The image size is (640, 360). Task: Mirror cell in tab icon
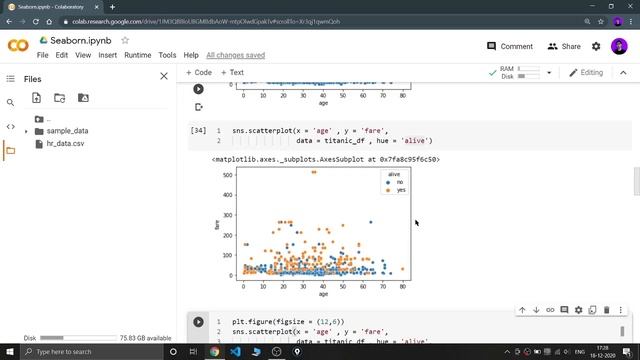pyautogui.click(x=592, y=310)
